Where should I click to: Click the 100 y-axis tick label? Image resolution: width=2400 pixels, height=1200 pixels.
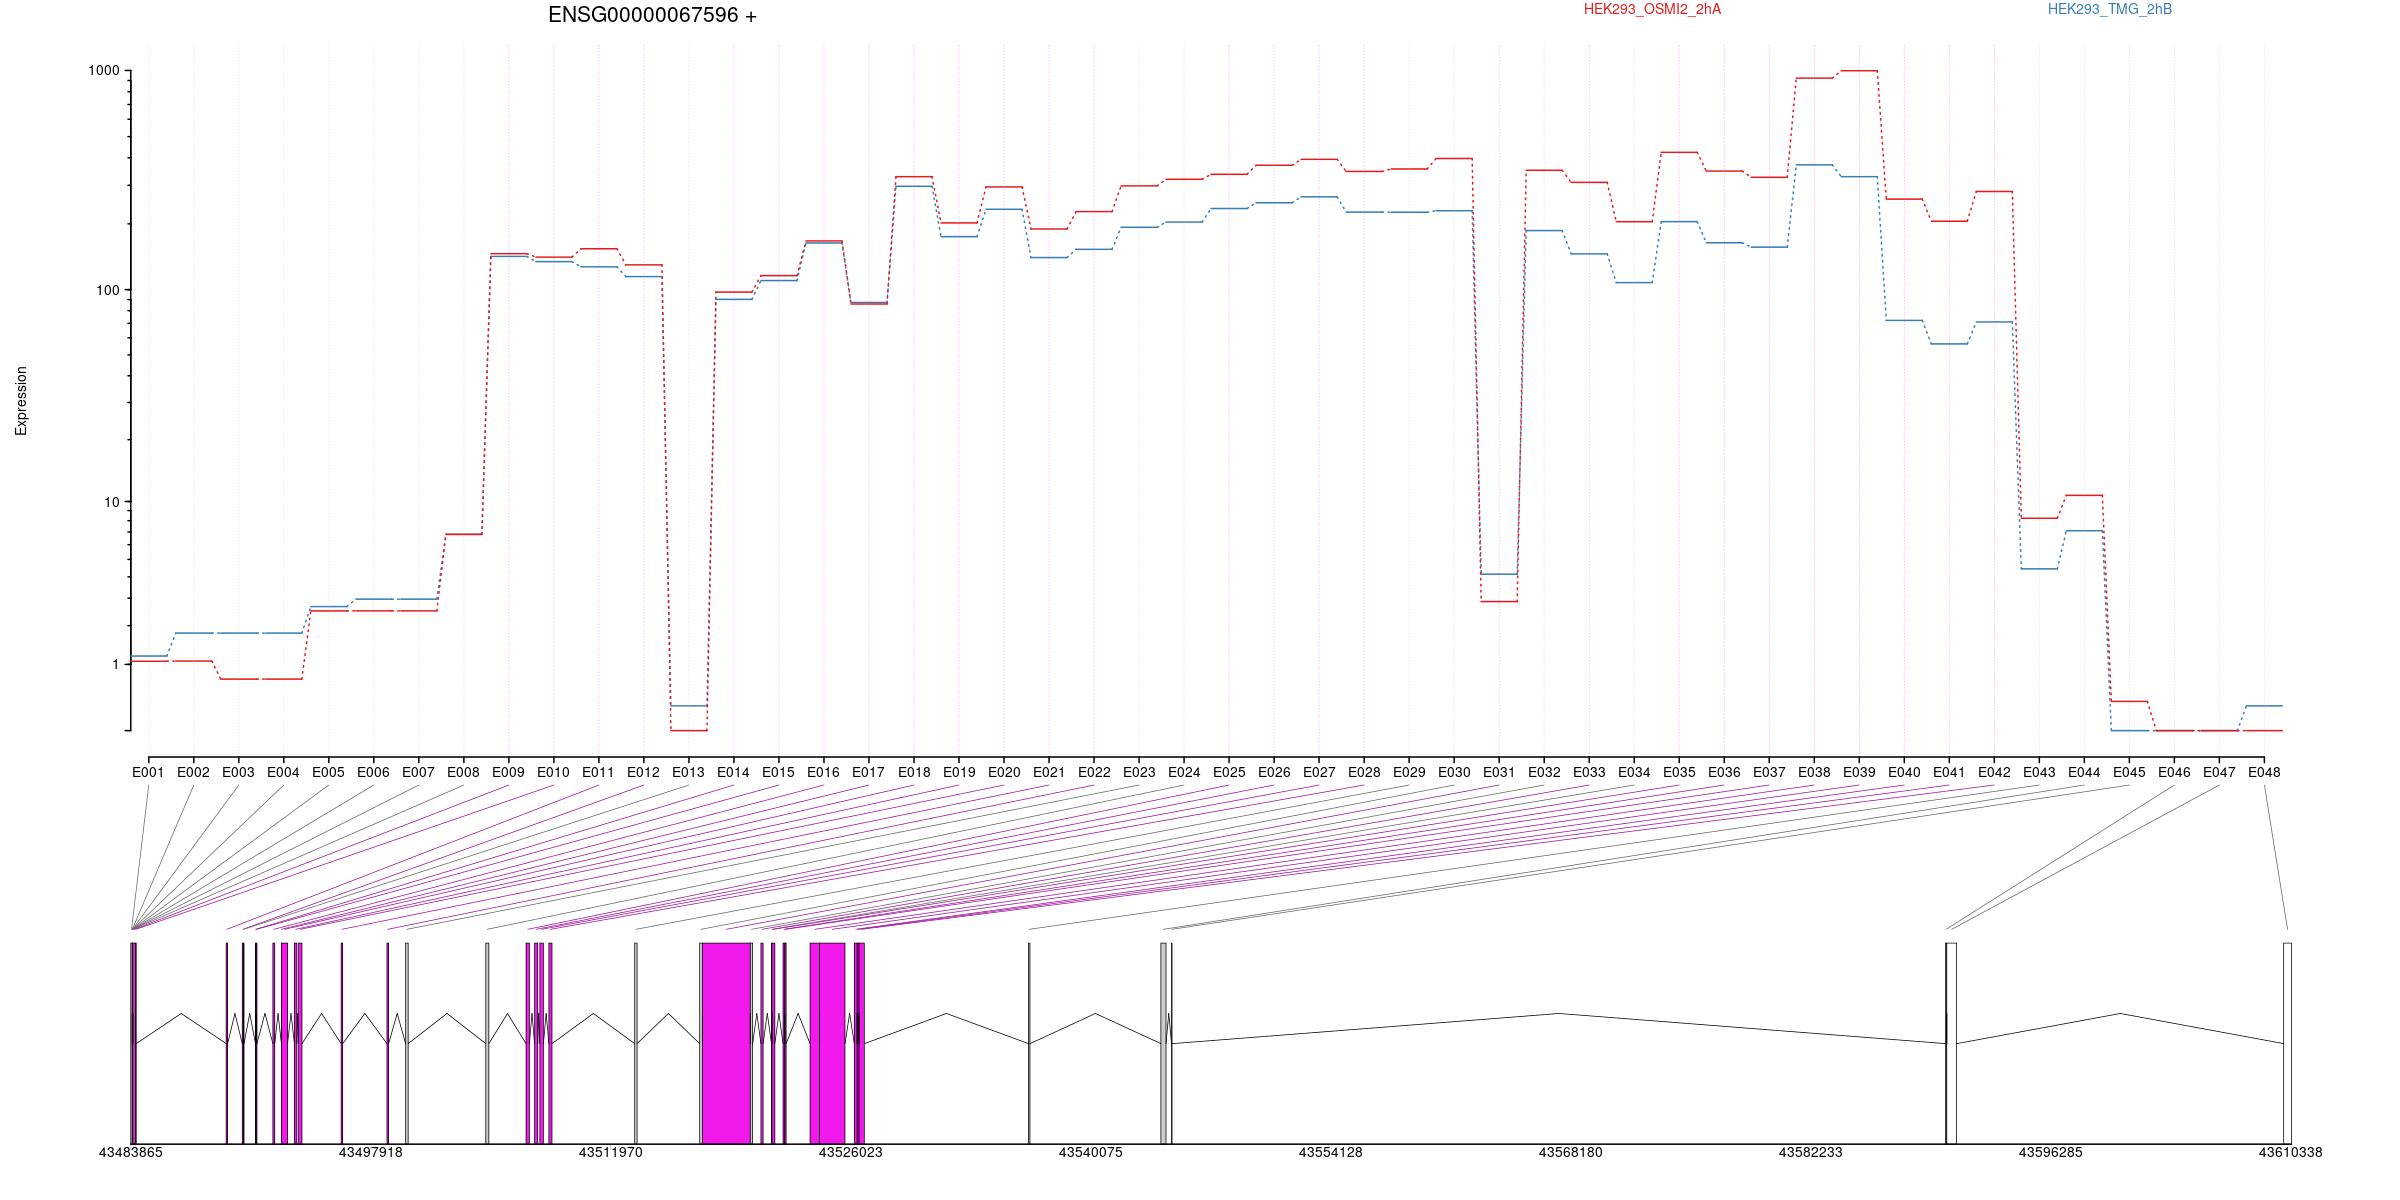107,290
